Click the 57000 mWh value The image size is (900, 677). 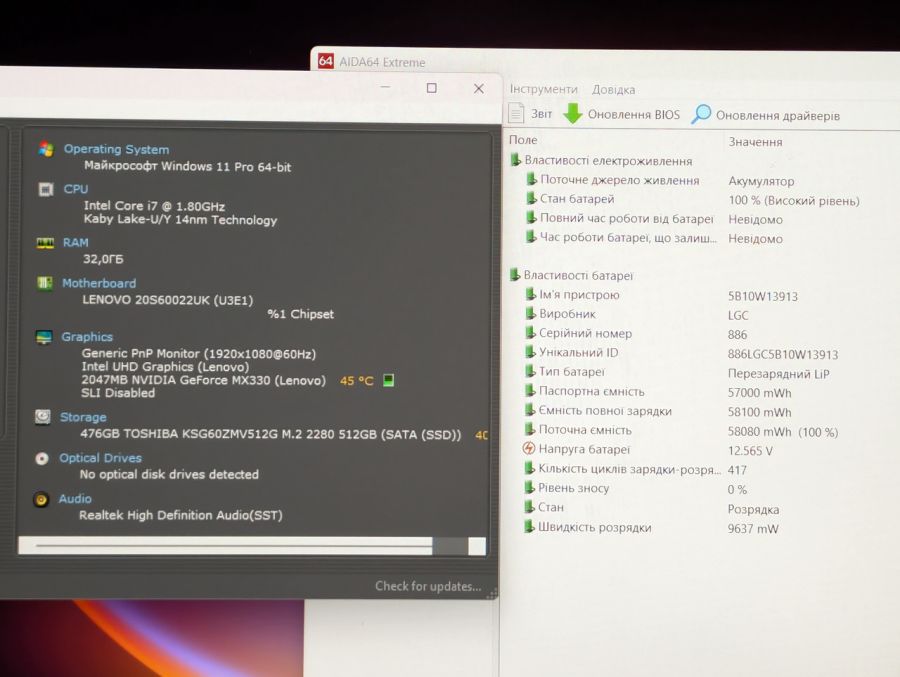point(759,393)
